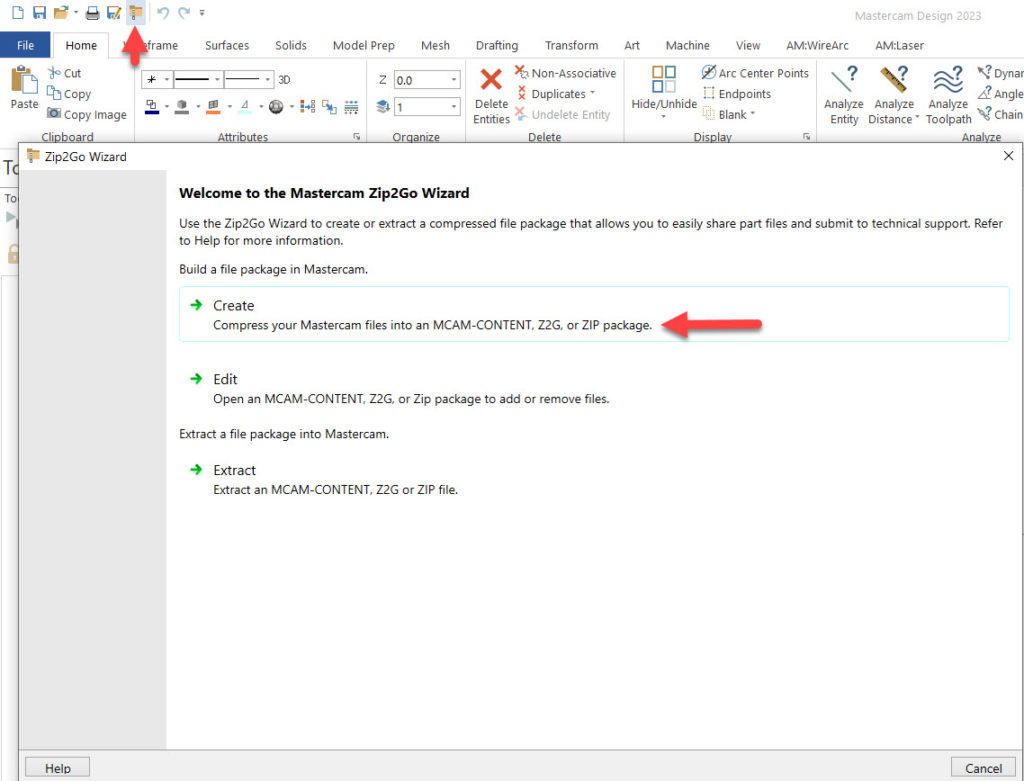Image resolution: width=1024 pixels, height=781 pixels.
Task: Switch to the Mesh tab
Action: pos(435,45)
